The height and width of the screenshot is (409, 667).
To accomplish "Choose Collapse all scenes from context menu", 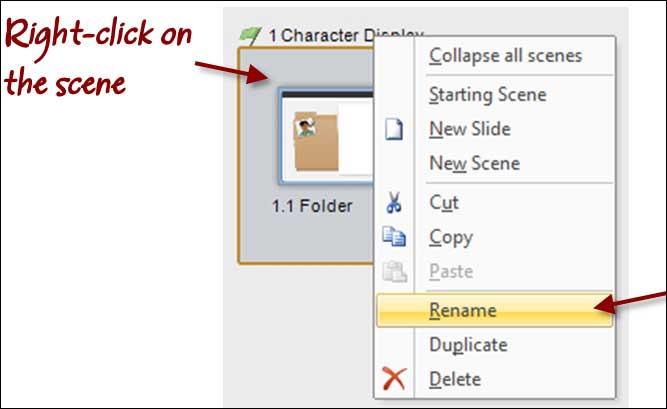I will point(505,56).
